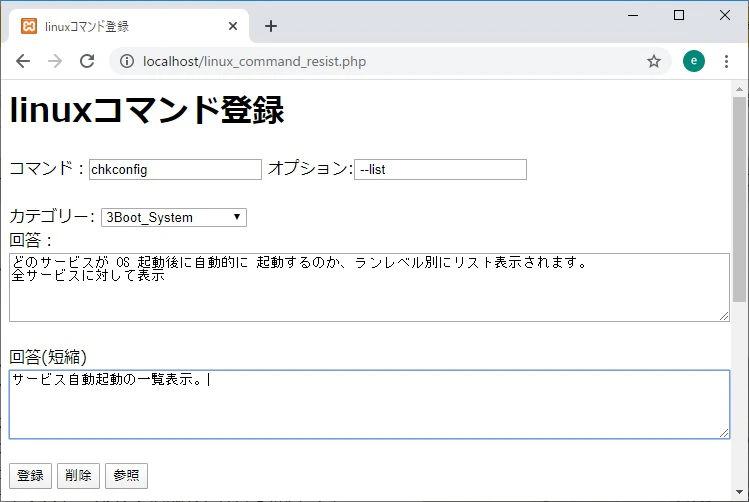Click the browser back arrow
The height and width of the screenshot is (502, 749).
tap(22, 61)
